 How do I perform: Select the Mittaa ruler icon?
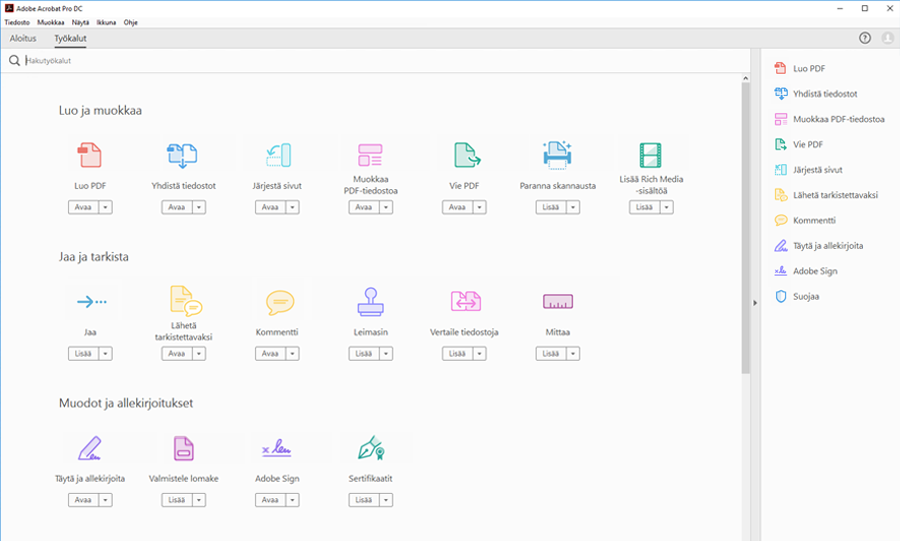point(558,301)
